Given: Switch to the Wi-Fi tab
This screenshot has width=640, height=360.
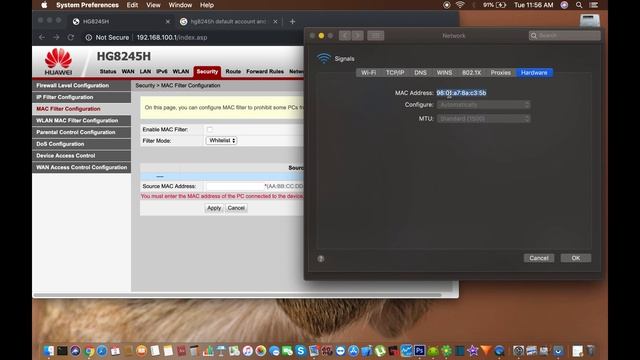Looking at the screenshot, I should click(x=368, y=73).
